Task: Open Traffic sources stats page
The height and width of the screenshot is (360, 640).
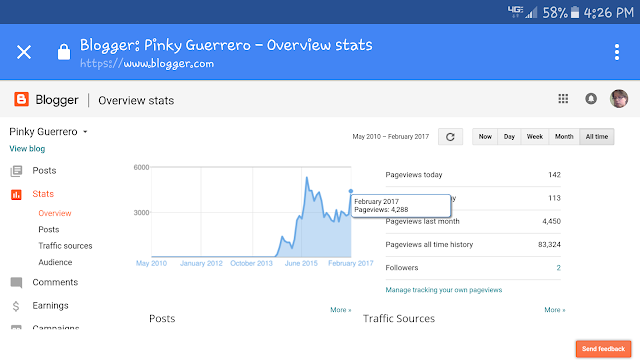Action: coord(65,246)
